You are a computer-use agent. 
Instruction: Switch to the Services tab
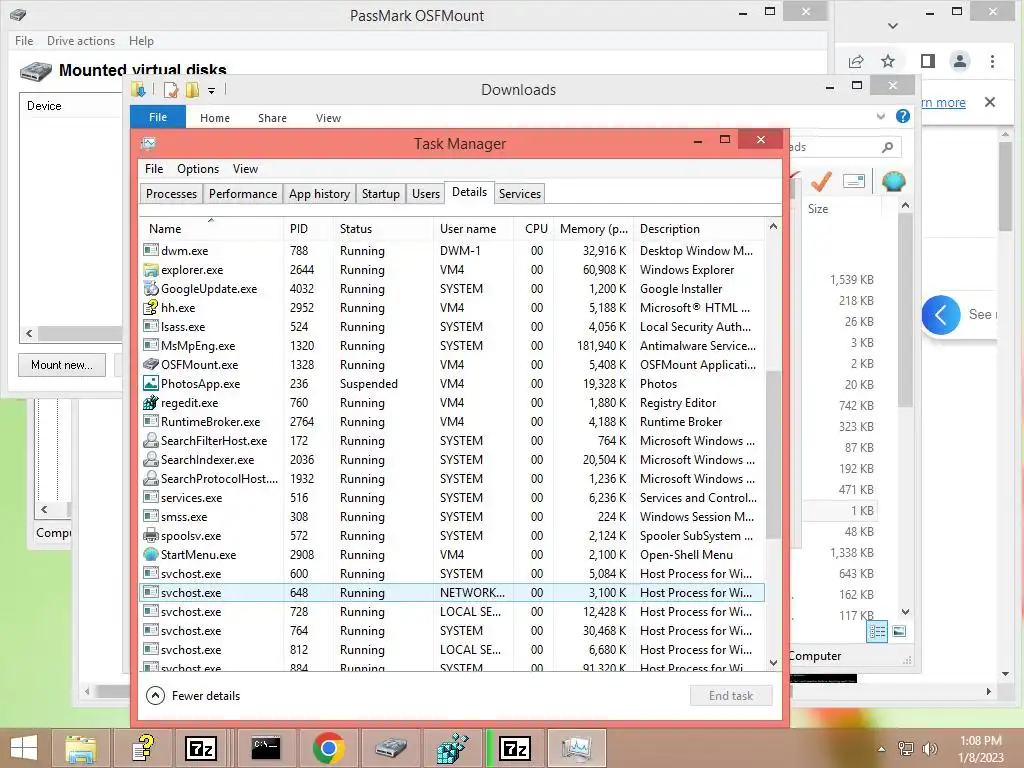(x=520, y=194)
